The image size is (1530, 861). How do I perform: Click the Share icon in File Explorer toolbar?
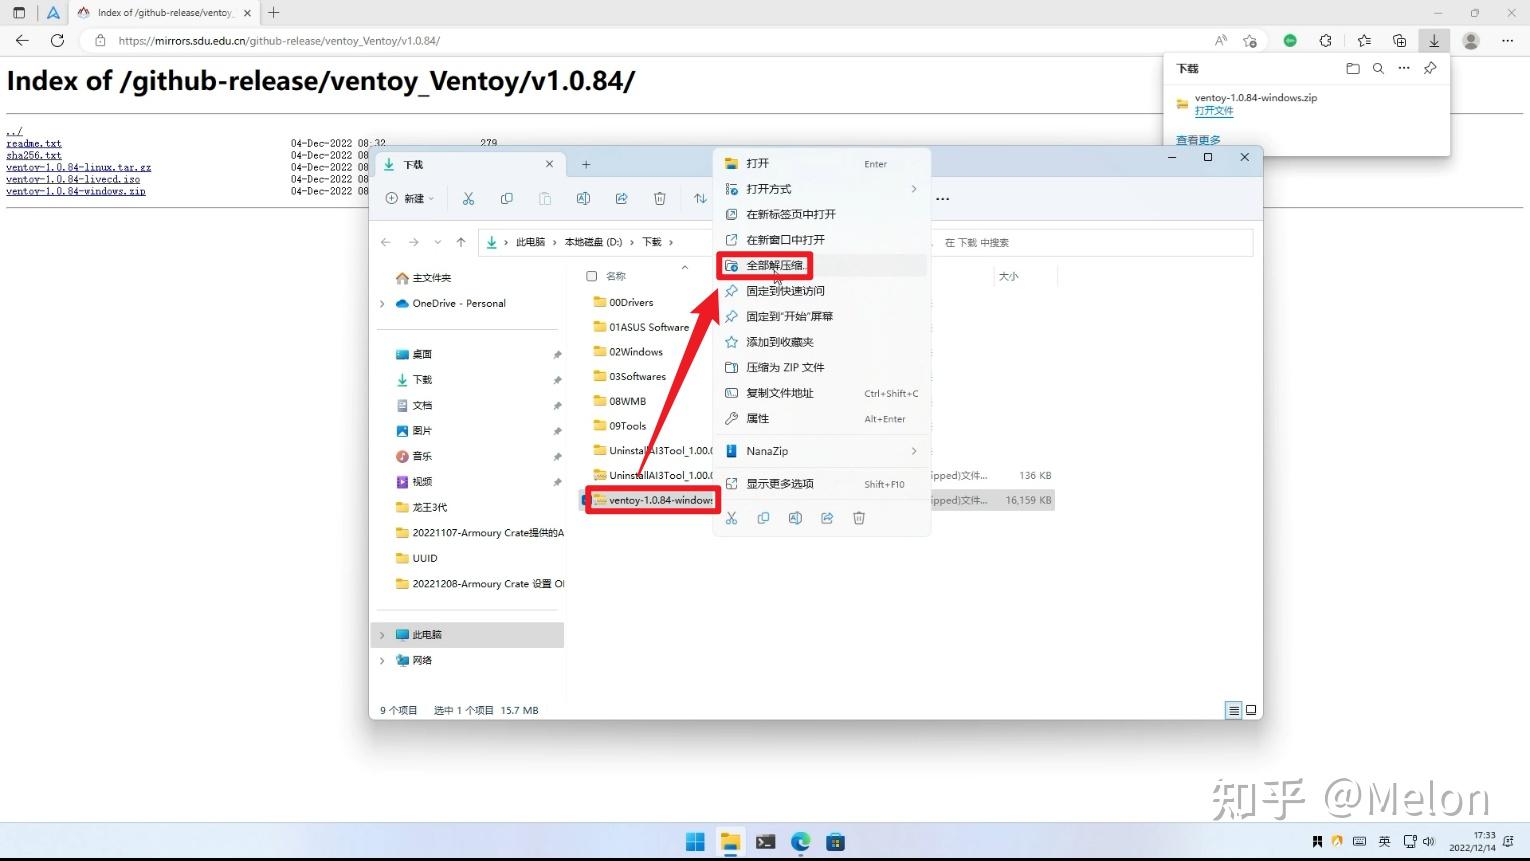[621, 198]
